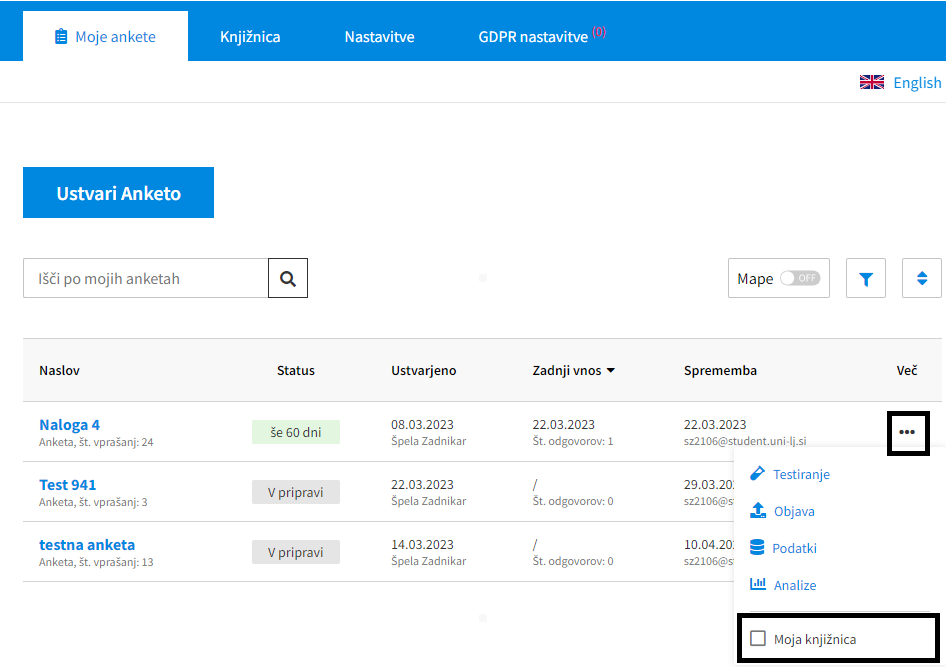This screenshot has height=667, width=946.
Task: Click the Ustvarjeno column header
Action: (424, 370)
